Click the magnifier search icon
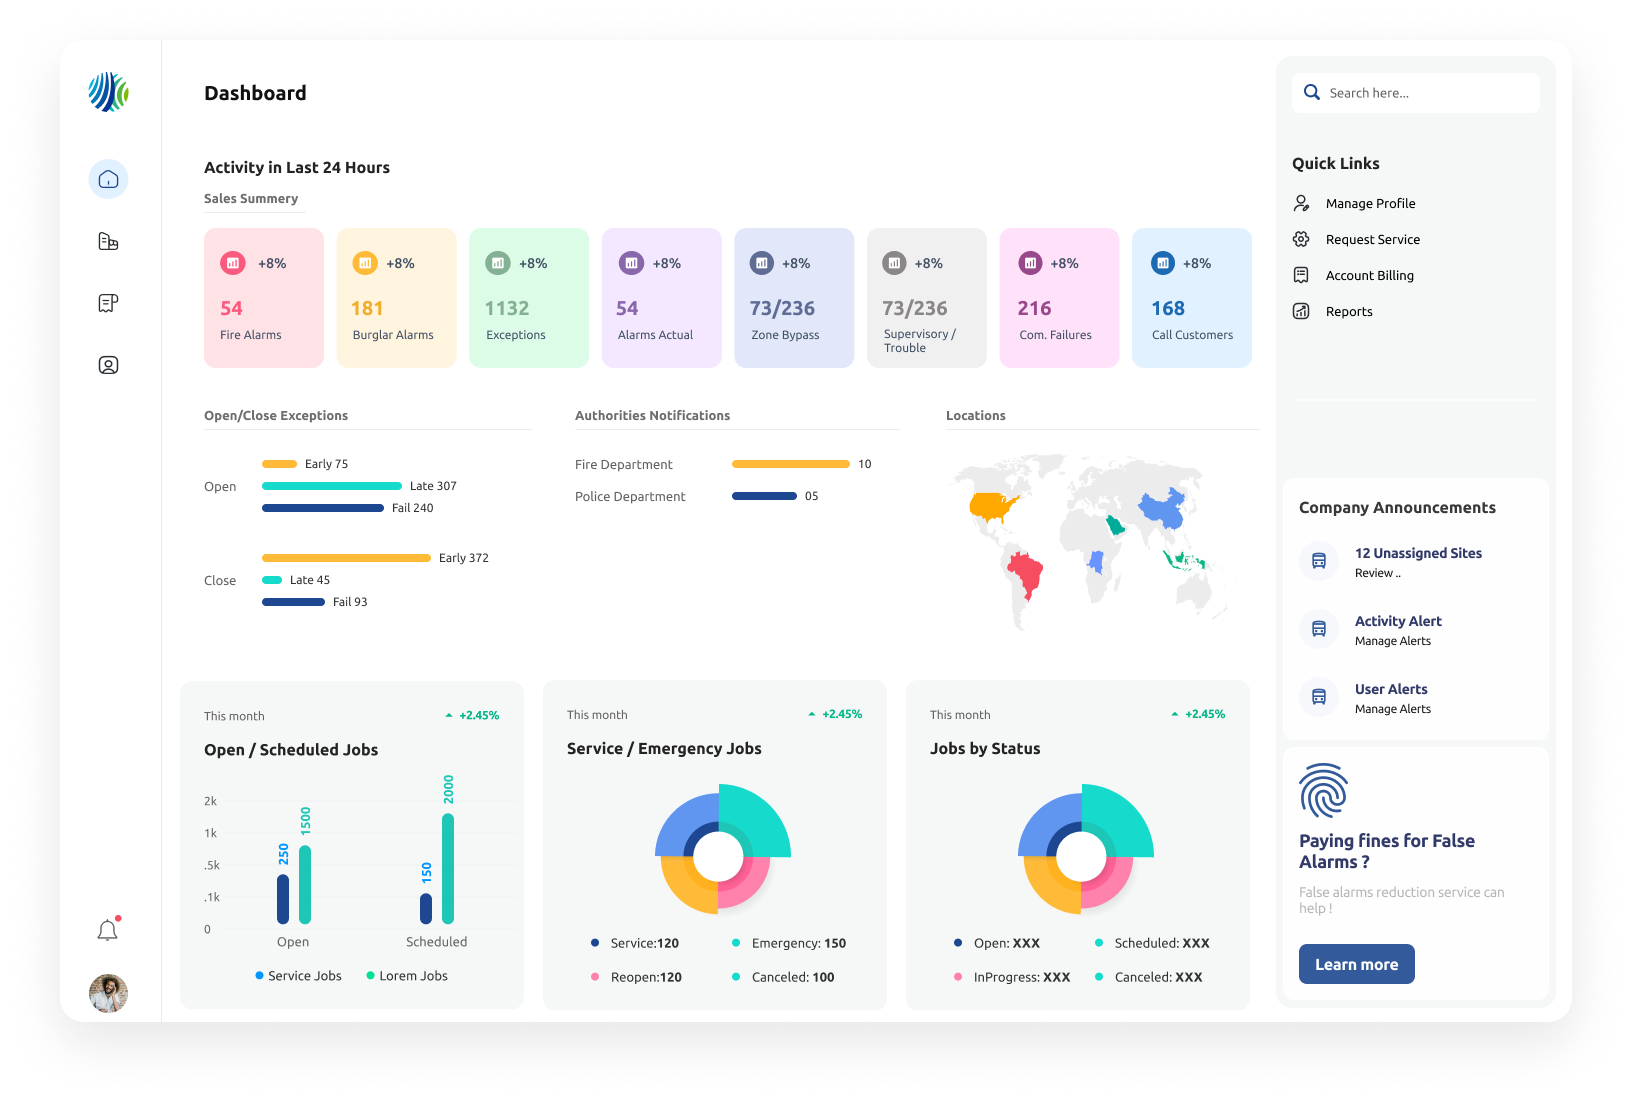The width and height of the screenshot is (1632, 1102). tap(1312, 92)
